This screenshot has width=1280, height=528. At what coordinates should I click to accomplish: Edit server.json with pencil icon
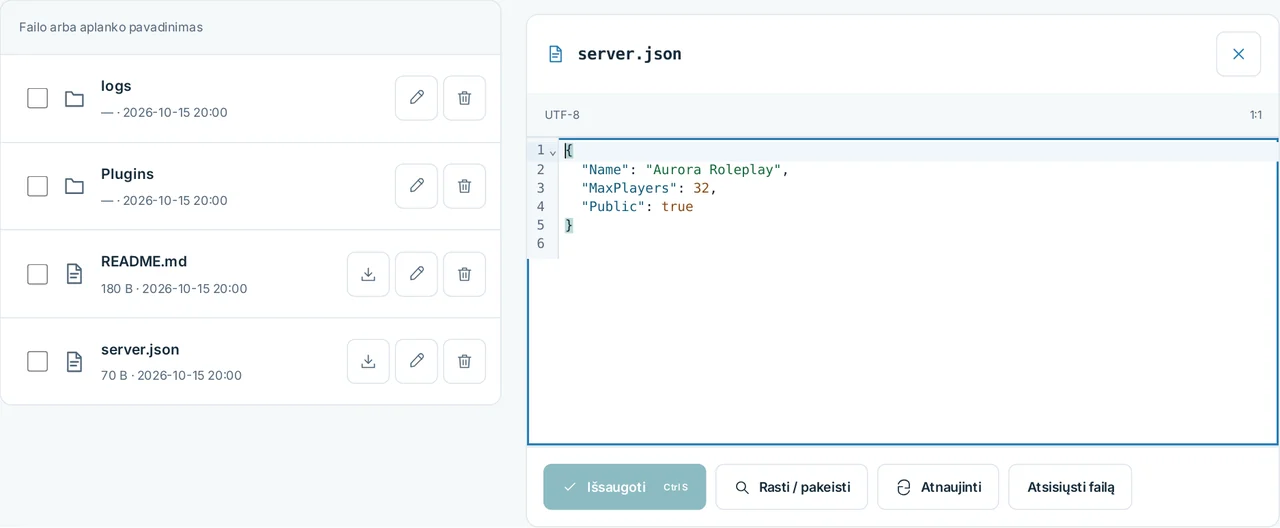click(416, 361)
